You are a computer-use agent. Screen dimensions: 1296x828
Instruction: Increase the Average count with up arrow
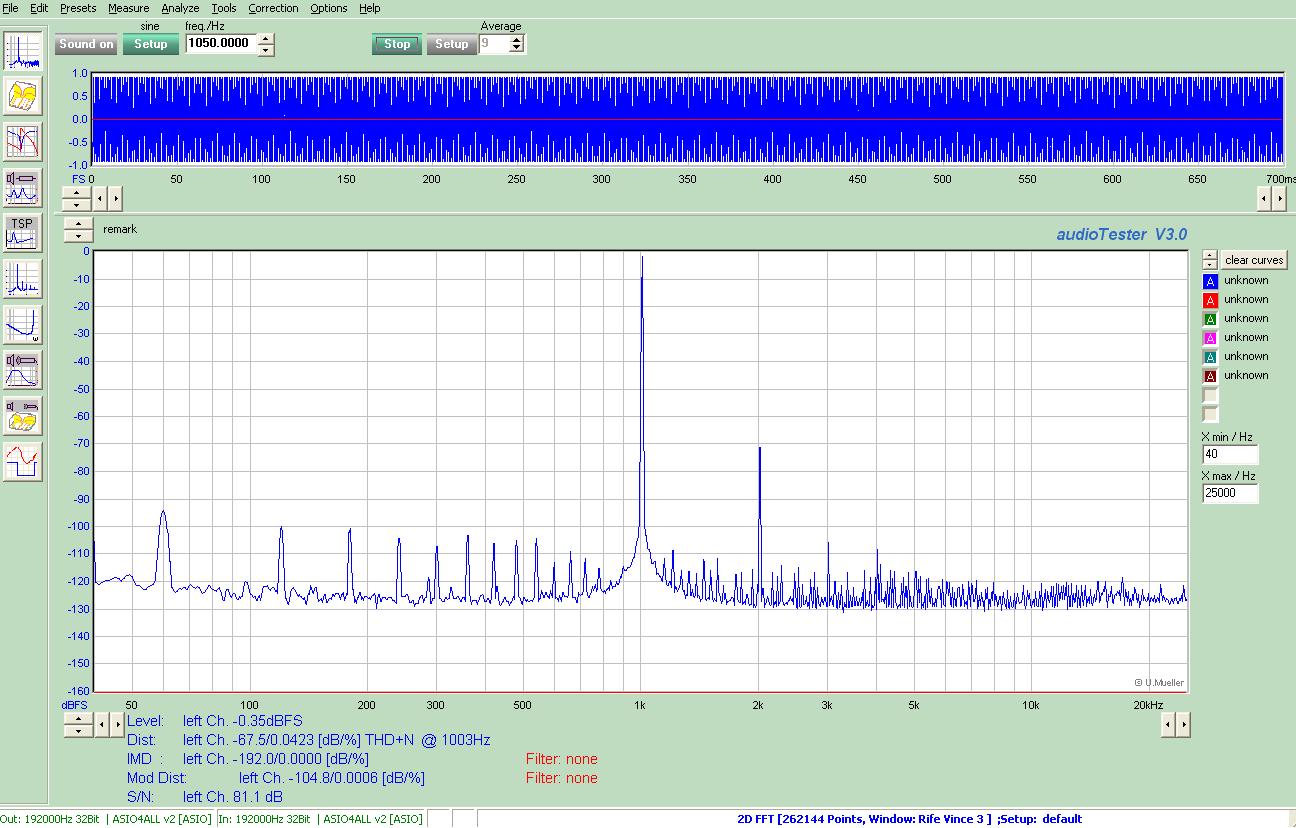coord(516,39)
